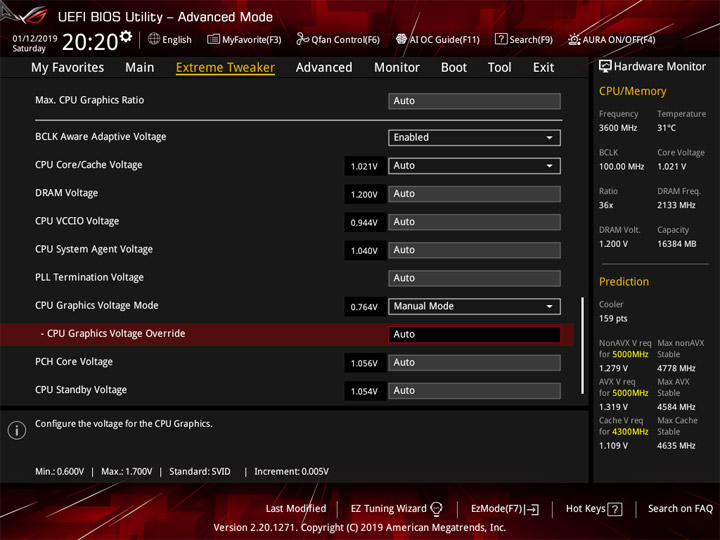Viewport: 720px width, 540px height.
Task: Click Search(F9) label
Action: click(531, 40)
